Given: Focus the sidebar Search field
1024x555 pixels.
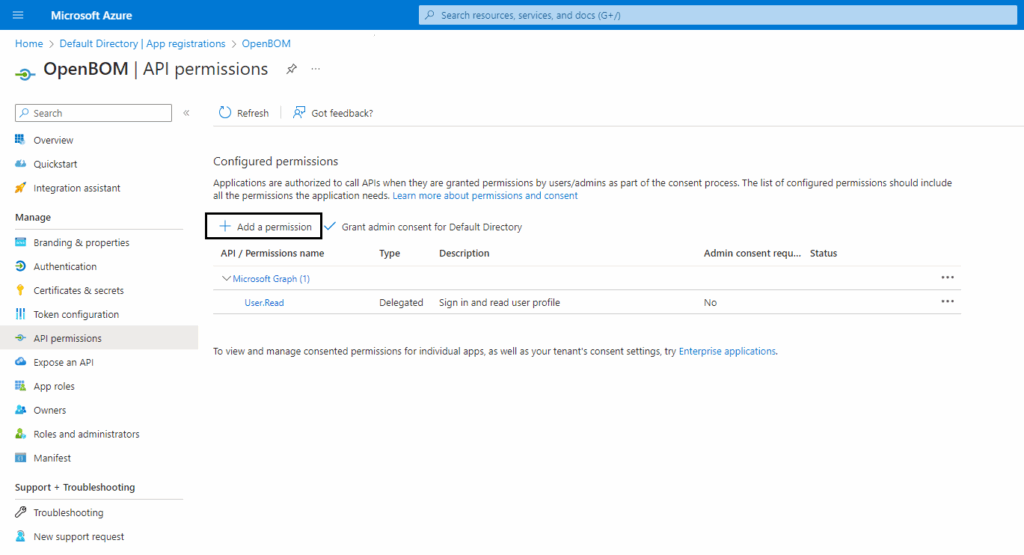Looking at the screenshot, I should coord(93,113).
